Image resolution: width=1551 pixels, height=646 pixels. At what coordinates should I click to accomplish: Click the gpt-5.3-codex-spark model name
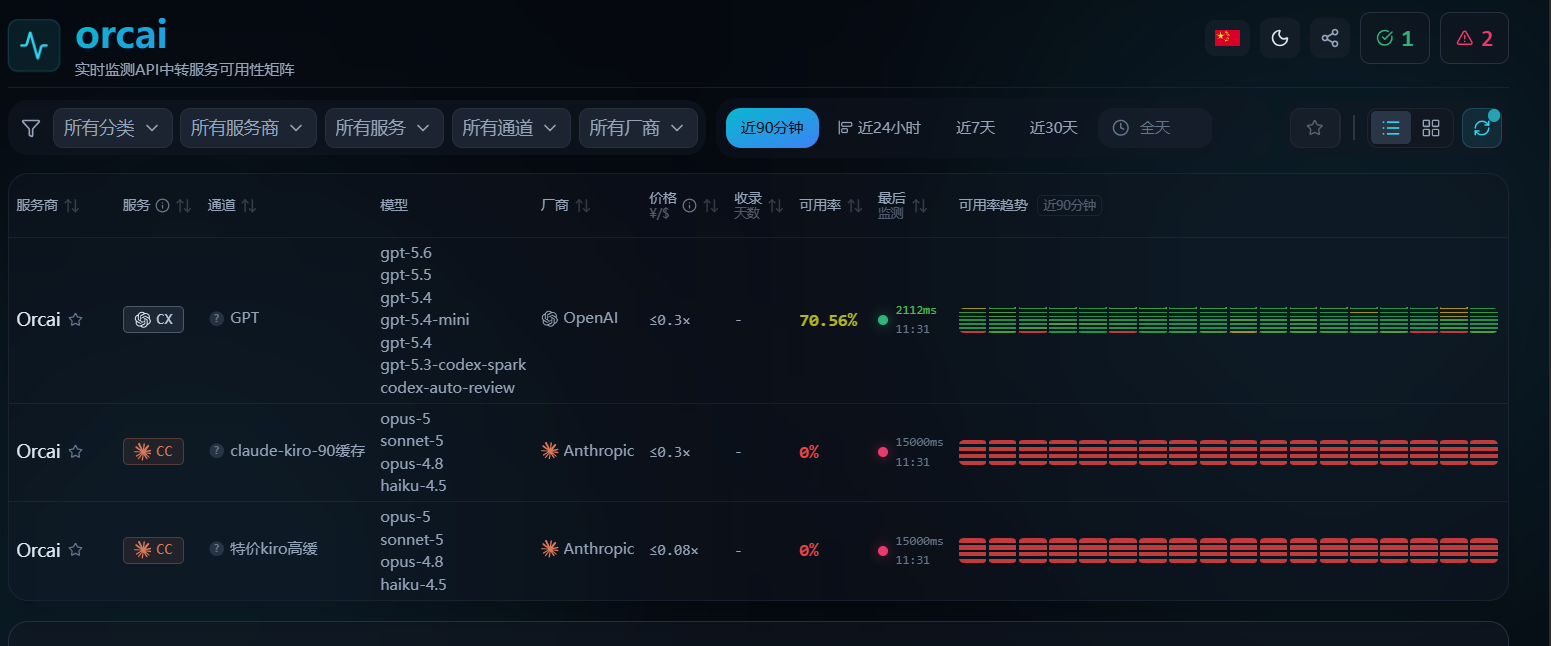tap(453, 364)
